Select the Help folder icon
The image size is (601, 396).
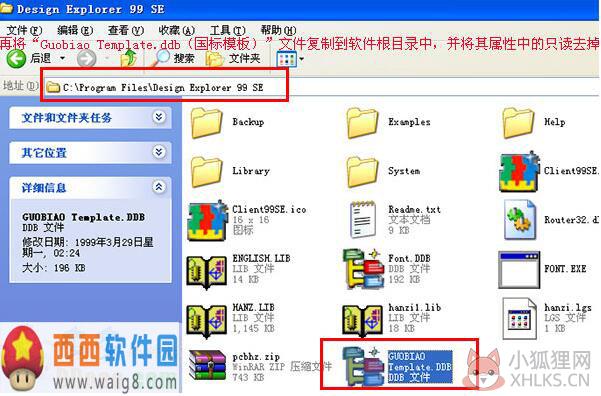518,123
